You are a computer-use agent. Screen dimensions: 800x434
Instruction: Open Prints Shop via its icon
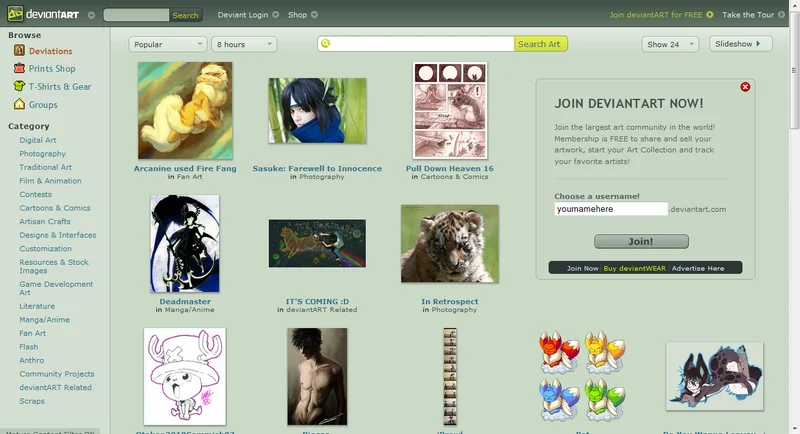click(x=18, y=68)
